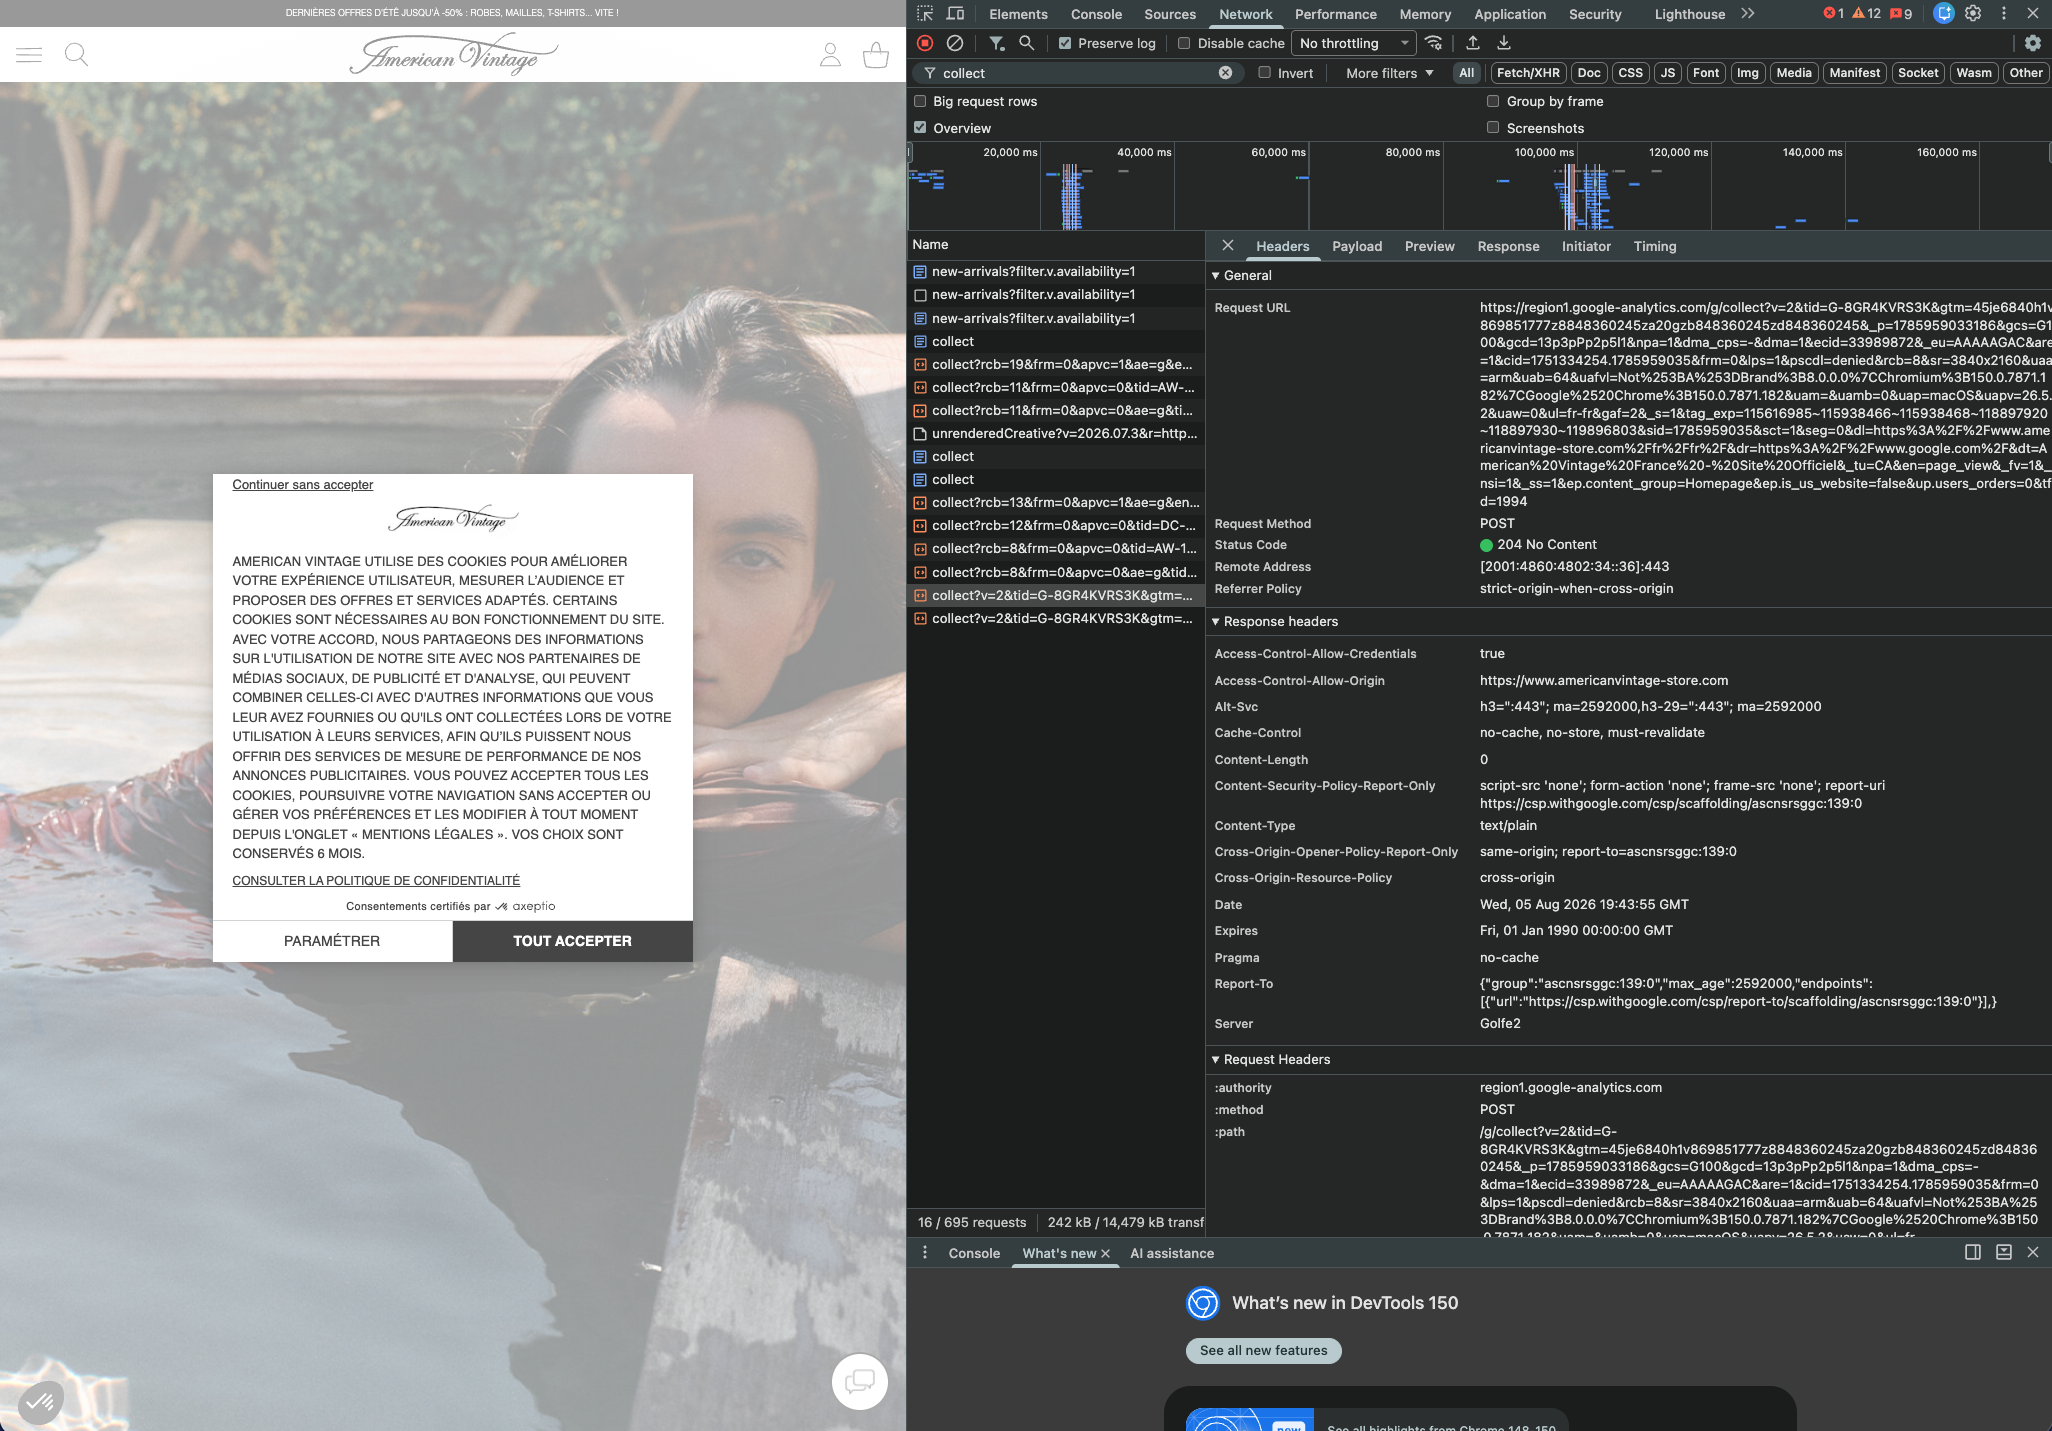The width and height of the screenshot is (2052, 1431).
Task: Open network conditions wifi icon
Action: click(1434, 43)
